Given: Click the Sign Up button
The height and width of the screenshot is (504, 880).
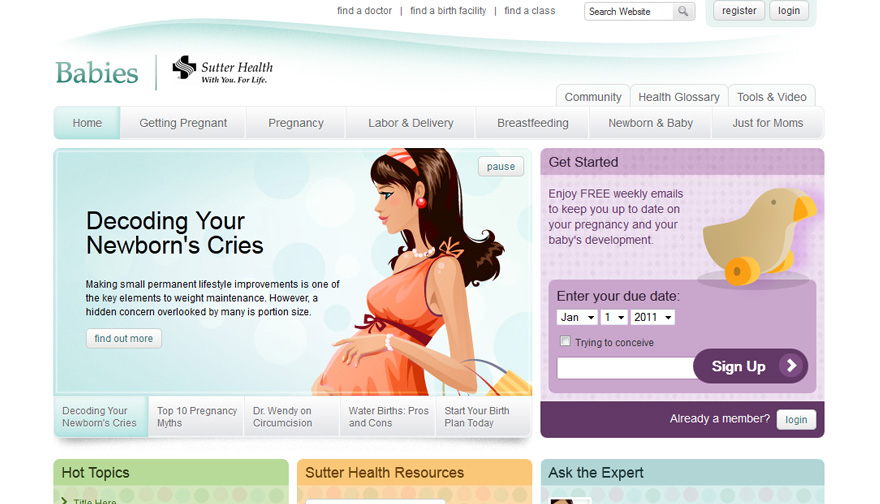Looking at the screenshot, I should [750, 366].
